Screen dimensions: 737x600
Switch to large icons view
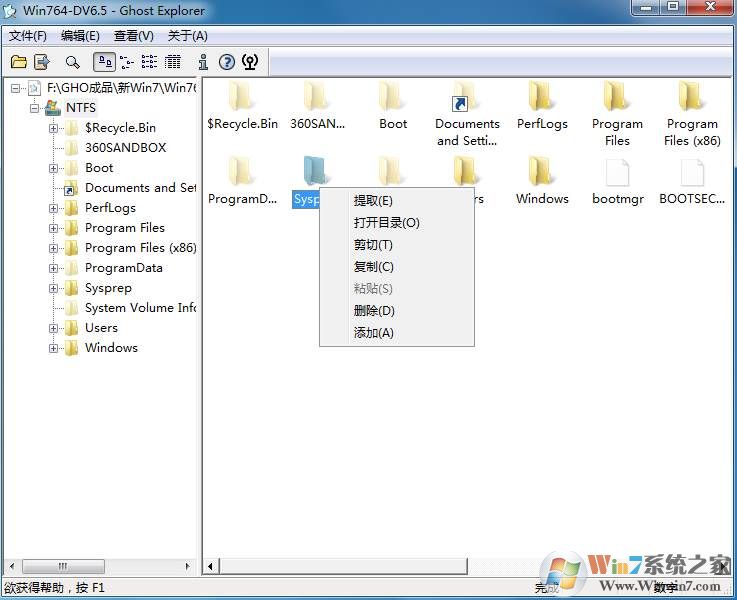click(x=104, y=62)
